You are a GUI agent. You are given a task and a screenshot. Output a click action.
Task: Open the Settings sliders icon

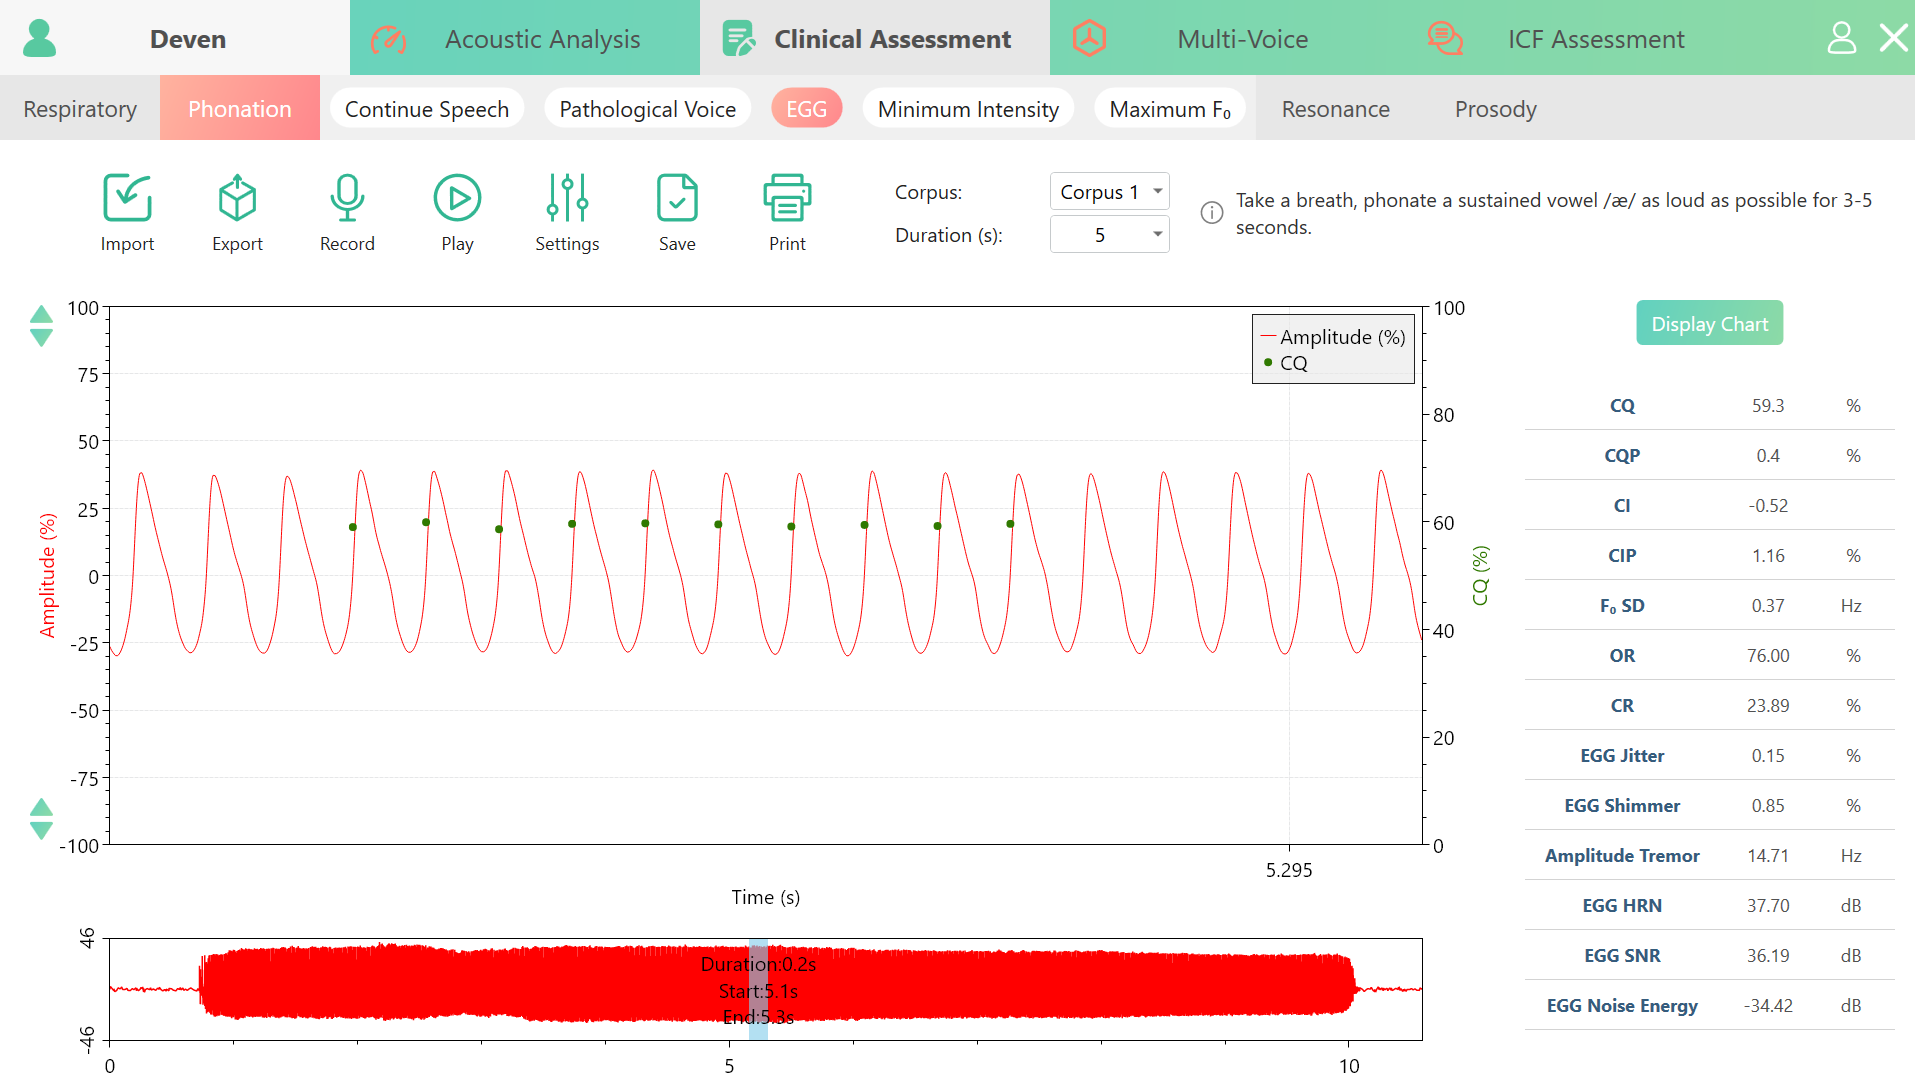[567, 197]
